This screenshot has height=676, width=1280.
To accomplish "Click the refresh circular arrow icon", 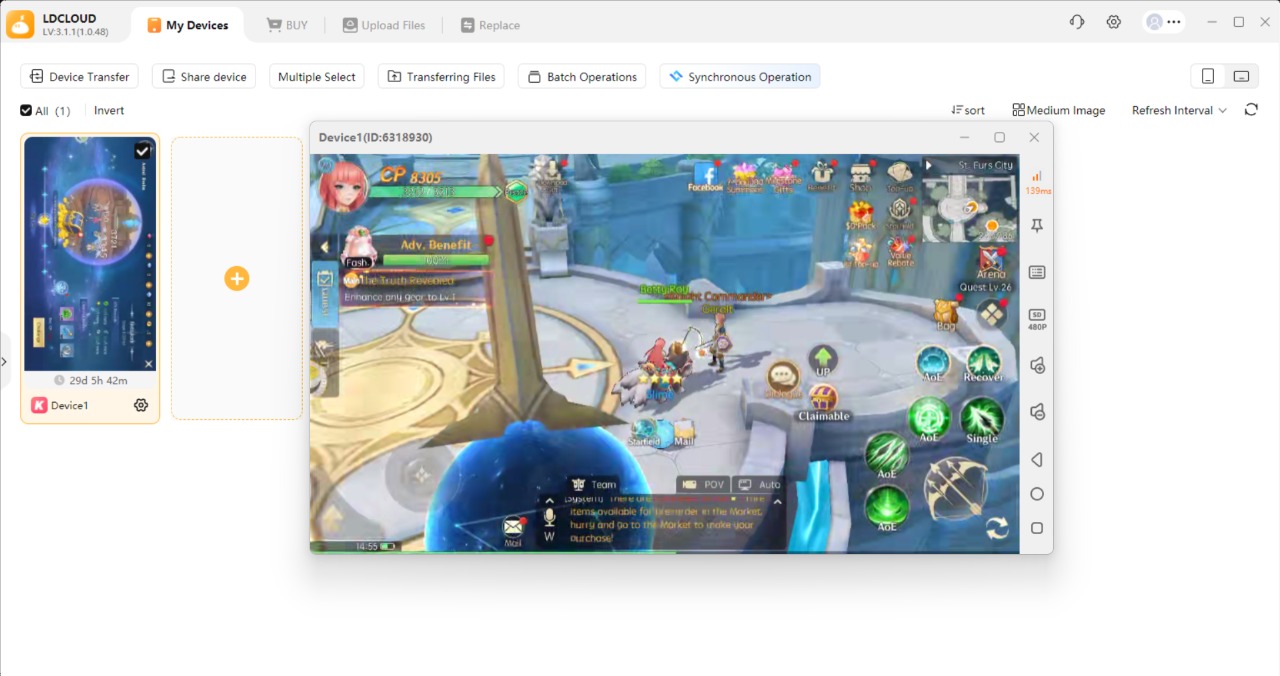I will pos(1251,110).
